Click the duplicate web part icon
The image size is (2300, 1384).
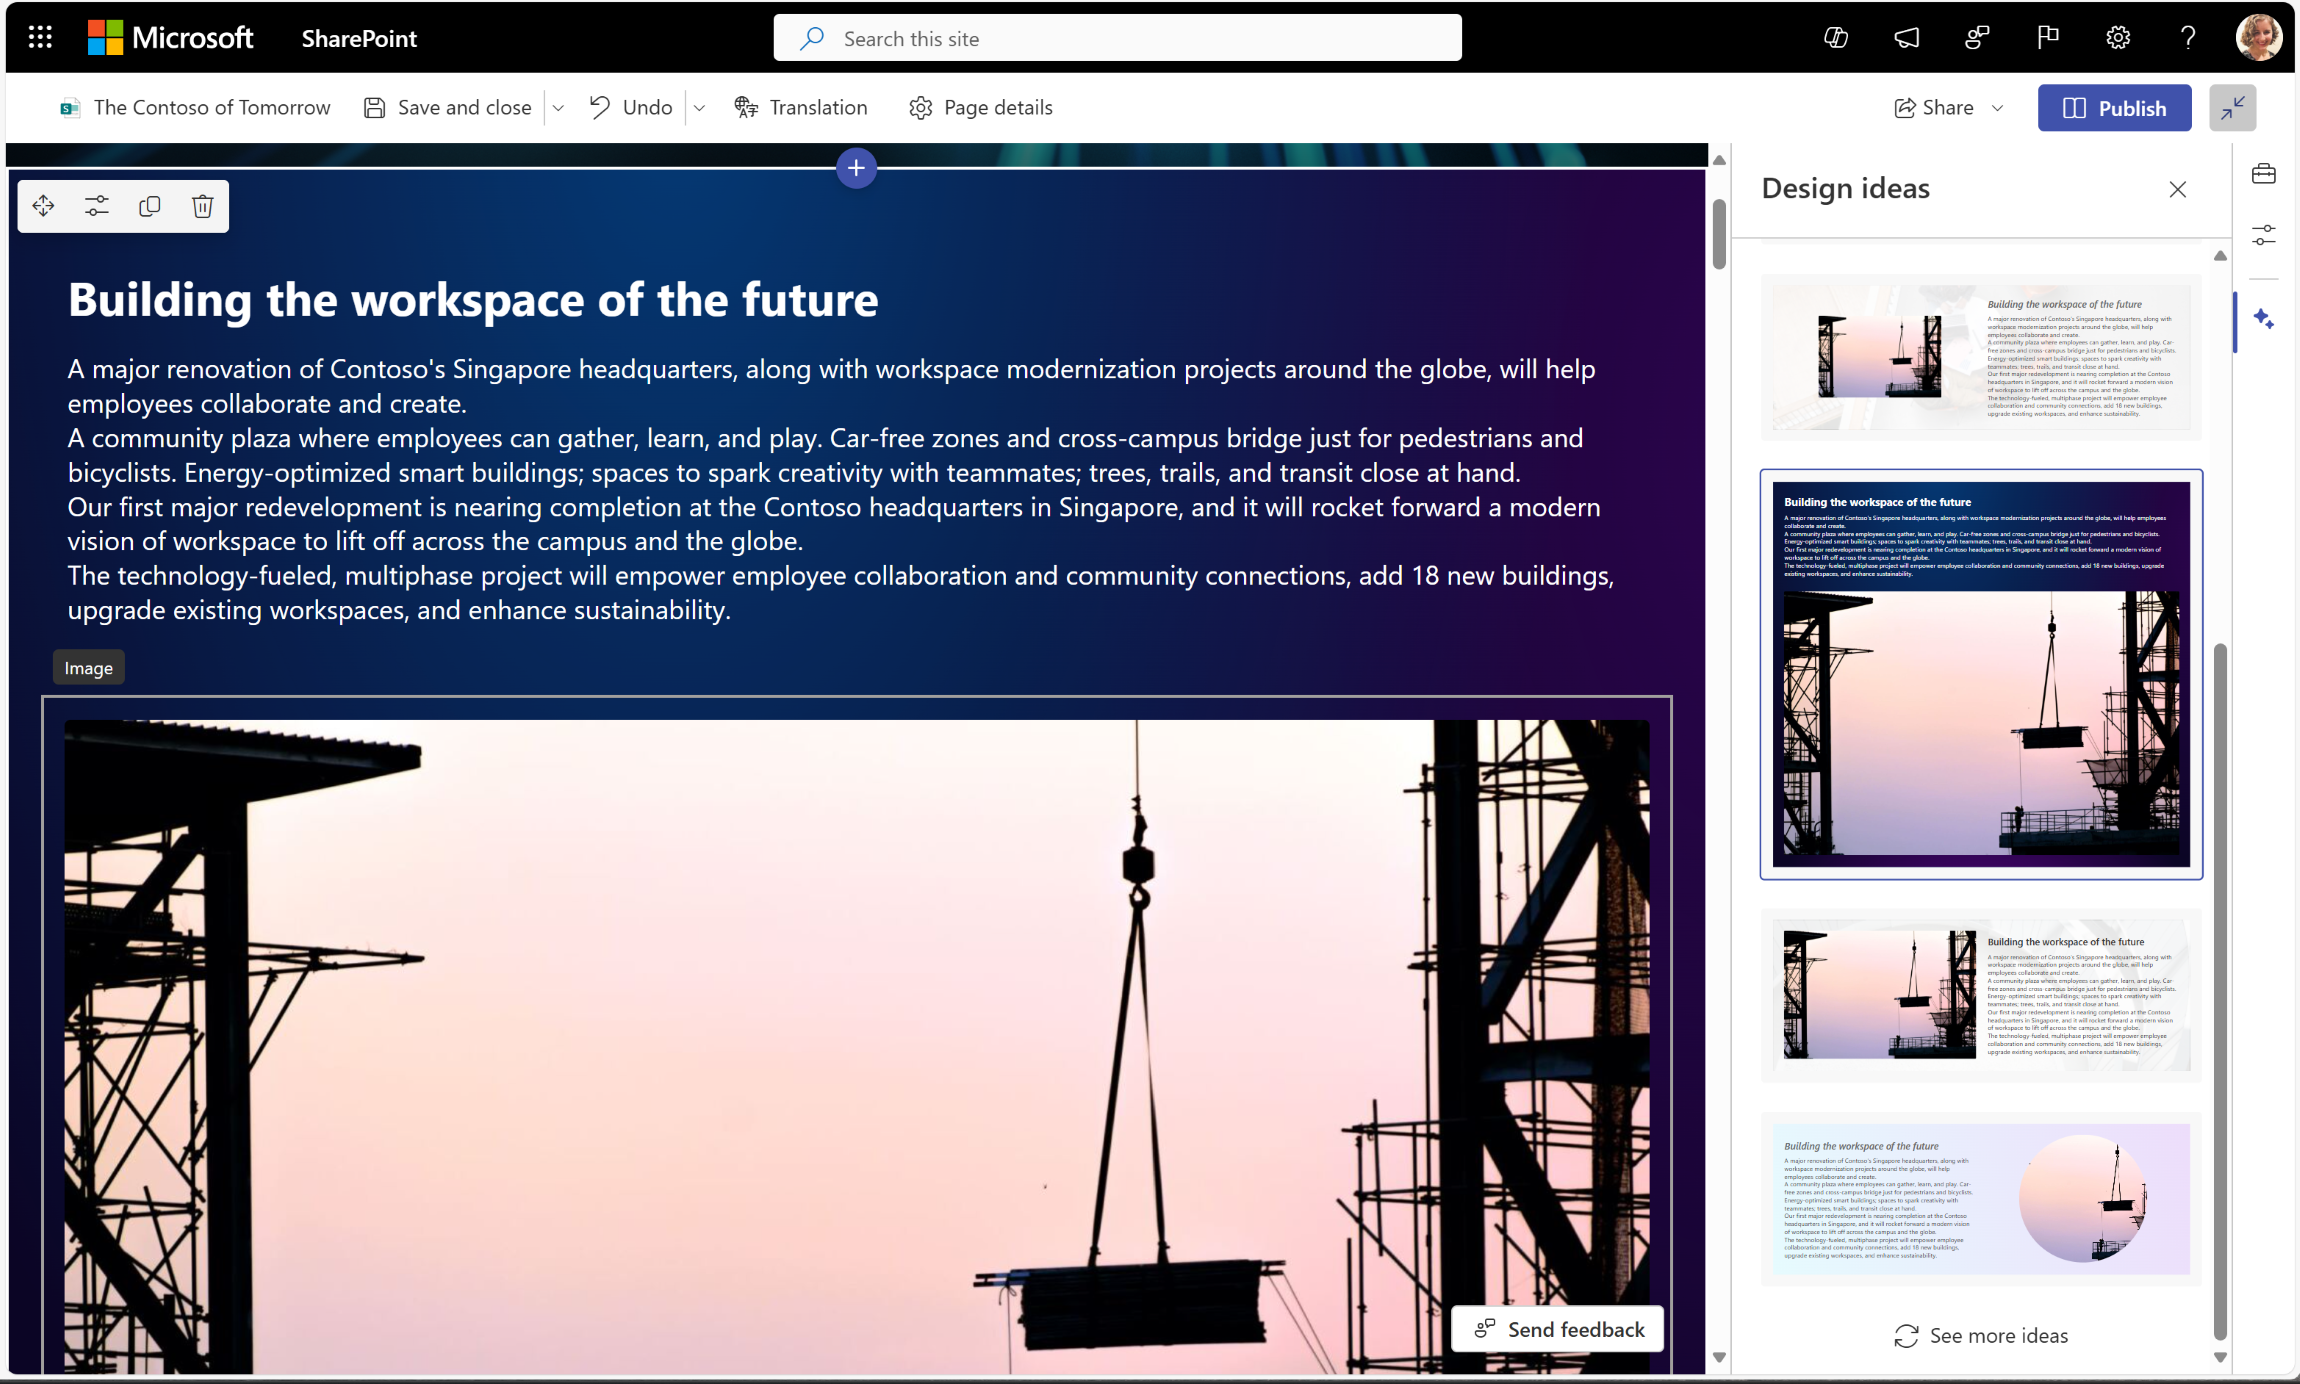(150, 205)
